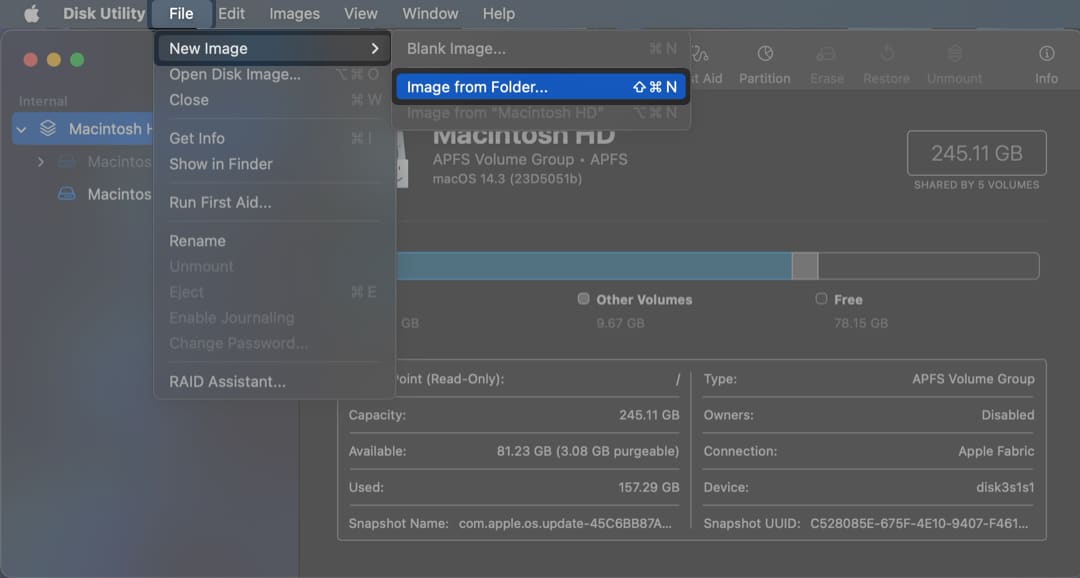Open the Help menu
This screenshot has width=1080, height=578.
point(499,14)
